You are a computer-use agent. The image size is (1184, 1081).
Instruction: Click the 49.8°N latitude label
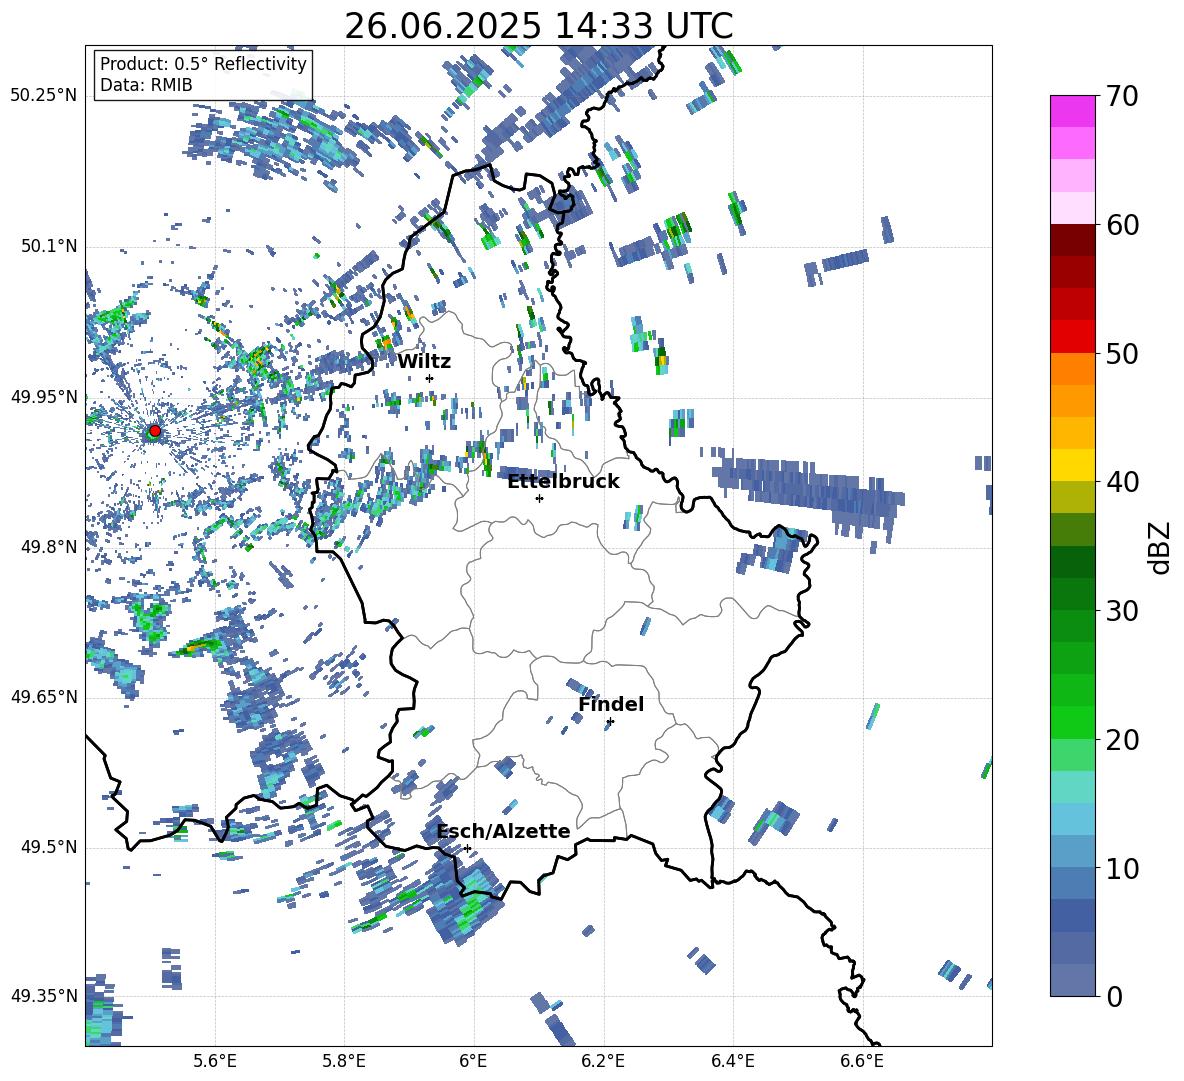click(48, 547)
